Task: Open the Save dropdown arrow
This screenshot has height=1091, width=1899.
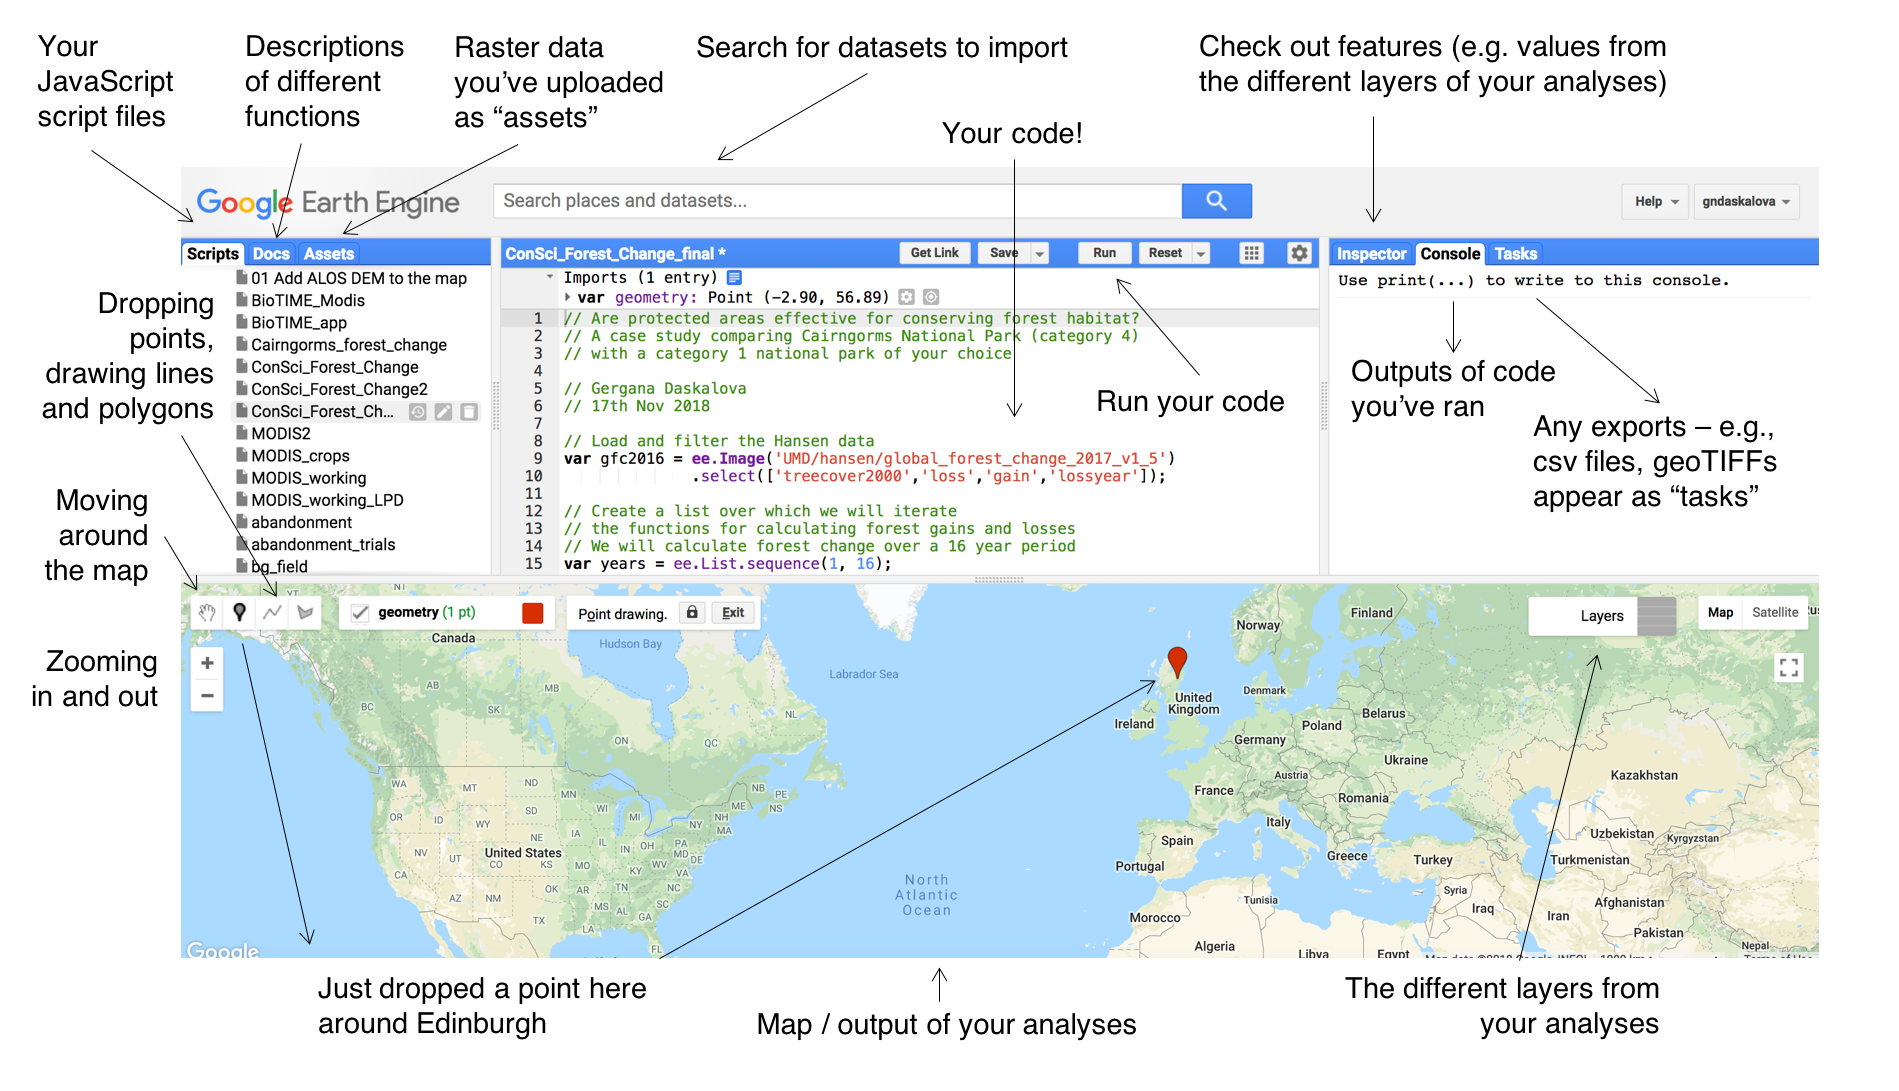Action: click(1038, 252)
